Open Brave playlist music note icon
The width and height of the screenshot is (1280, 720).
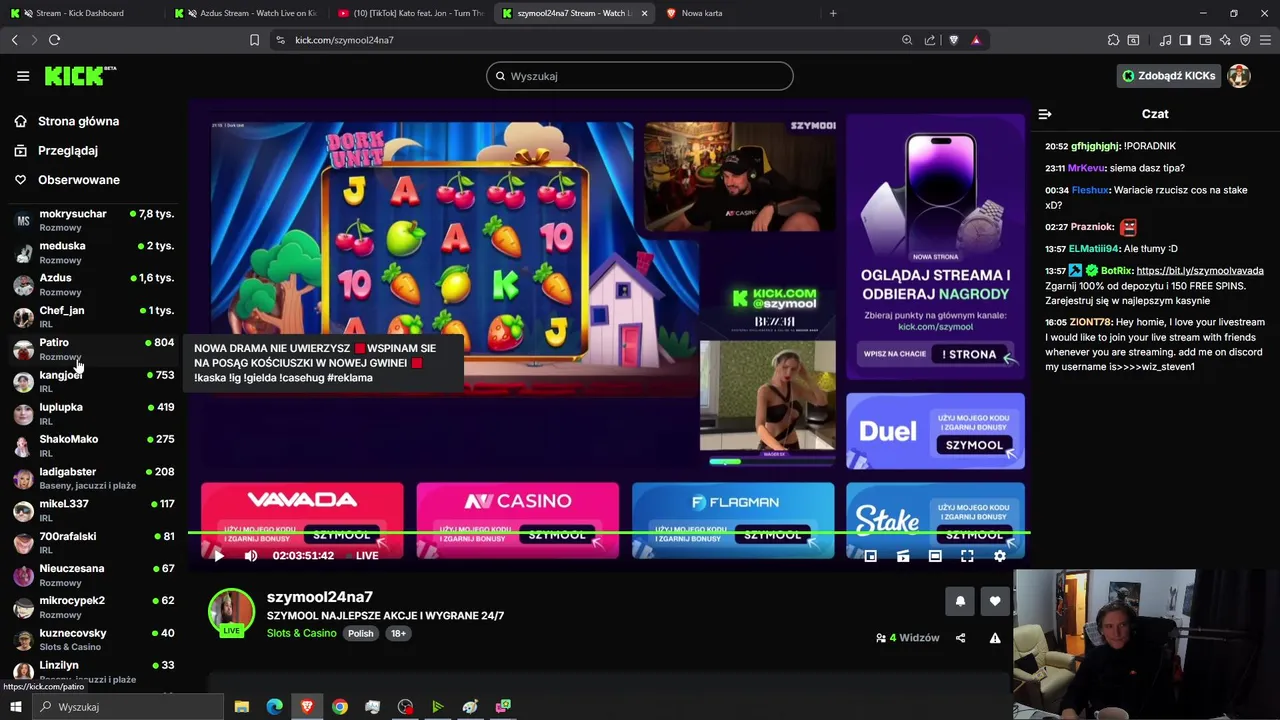point(1165,40)
